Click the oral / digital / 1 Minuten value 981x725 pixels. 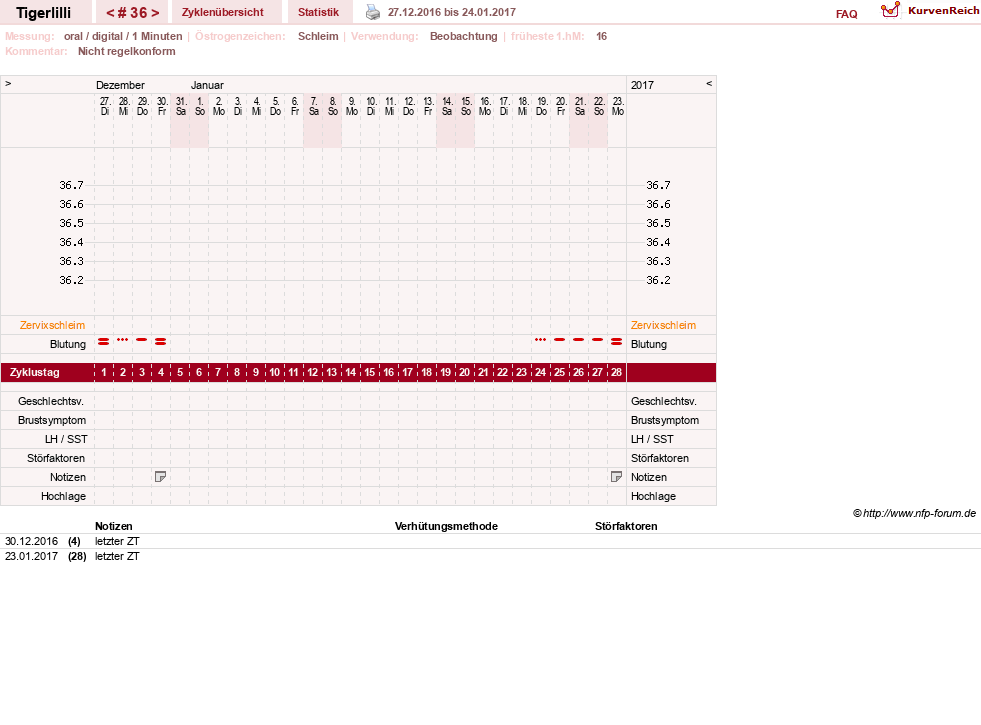123,36
